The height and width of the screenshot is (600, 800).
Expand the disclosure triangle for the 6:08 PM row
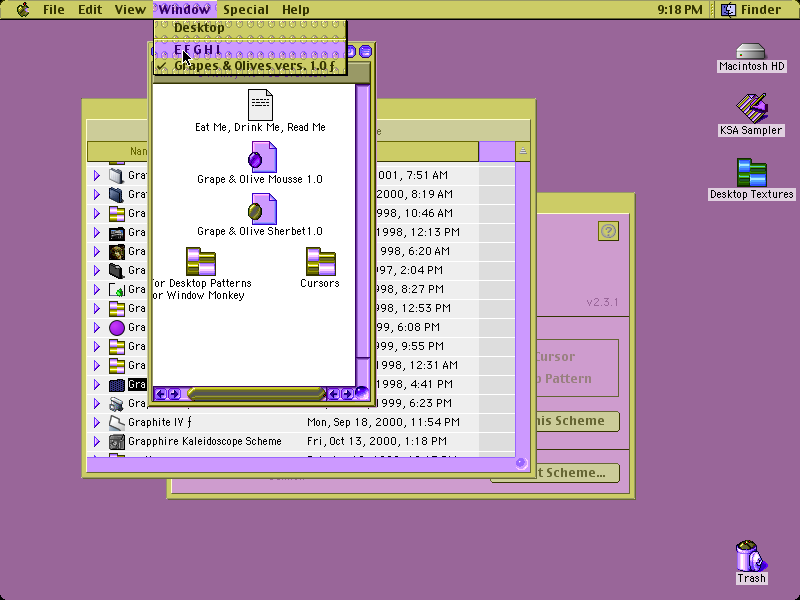97,328
